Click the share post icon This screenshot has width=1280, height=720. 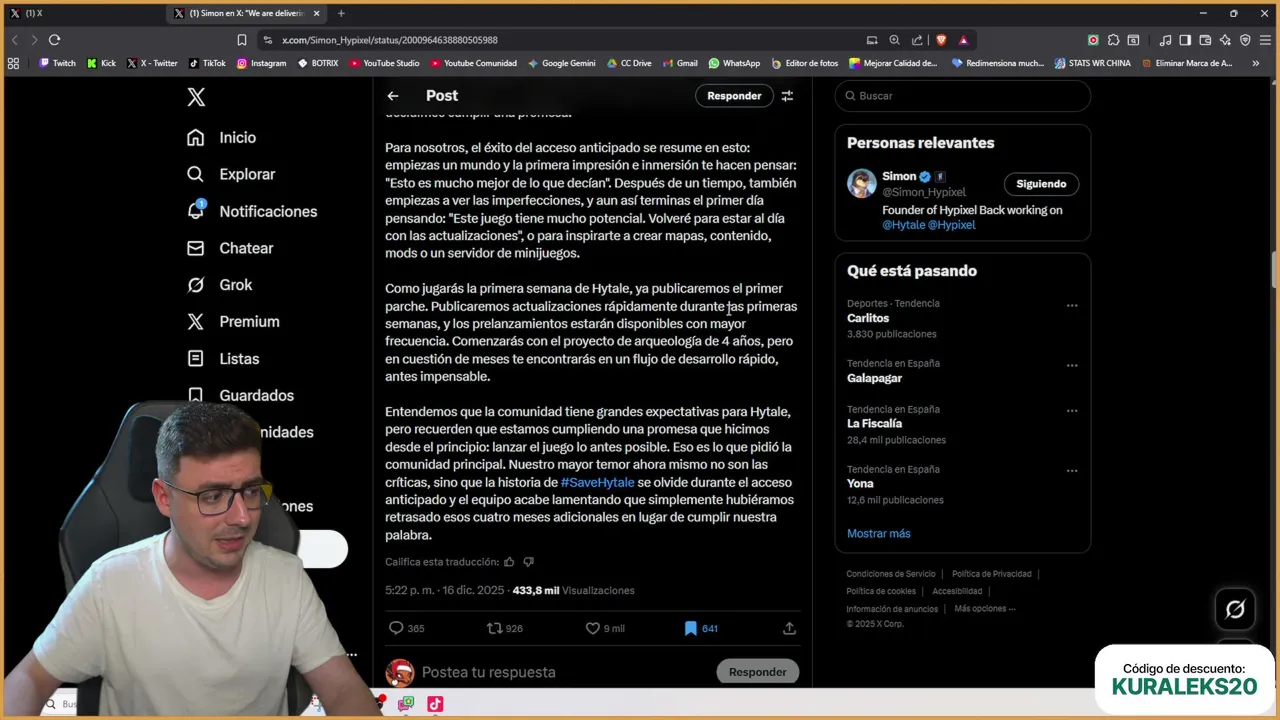[789, 628]
